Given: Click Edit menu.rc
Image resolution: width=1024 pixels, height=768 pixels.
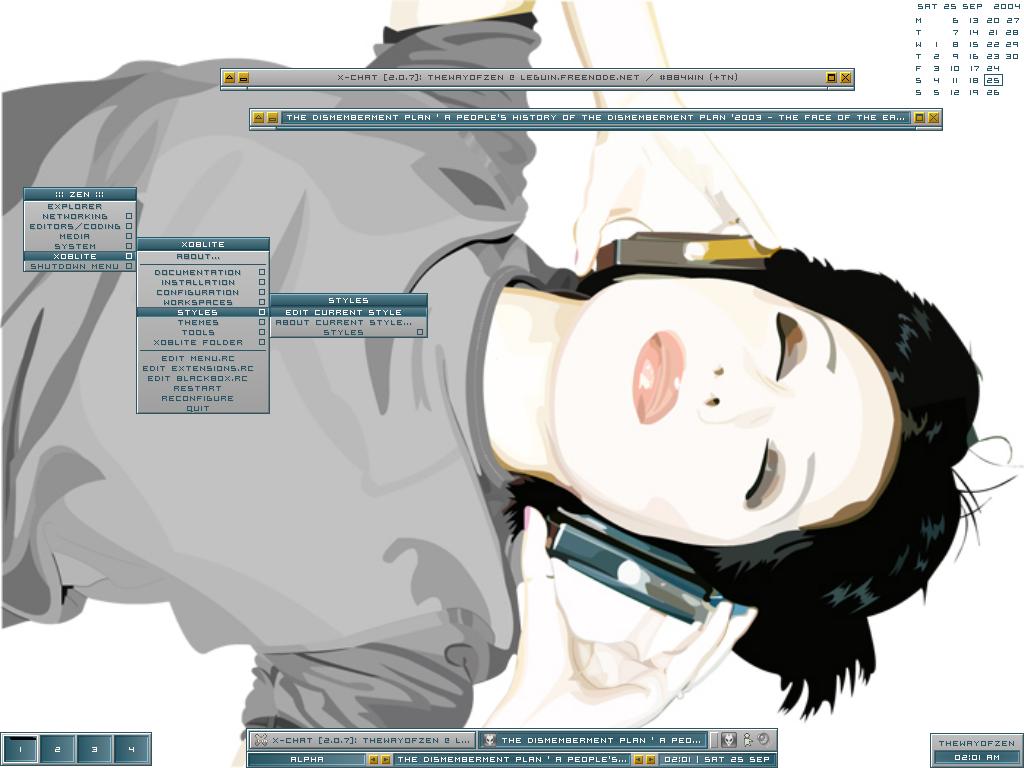Looking at the screenshot, I should pos(202,359).
